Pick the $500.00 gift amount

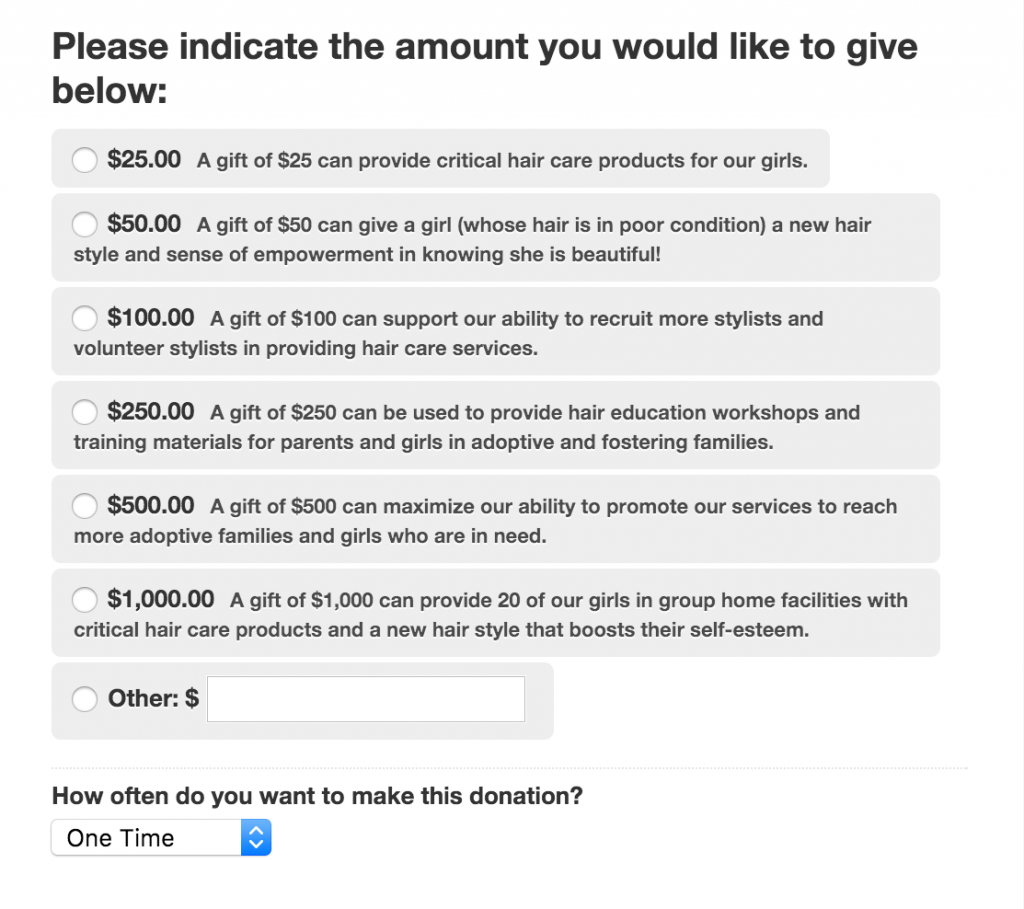pyautogui.click(x=84, y=506)
